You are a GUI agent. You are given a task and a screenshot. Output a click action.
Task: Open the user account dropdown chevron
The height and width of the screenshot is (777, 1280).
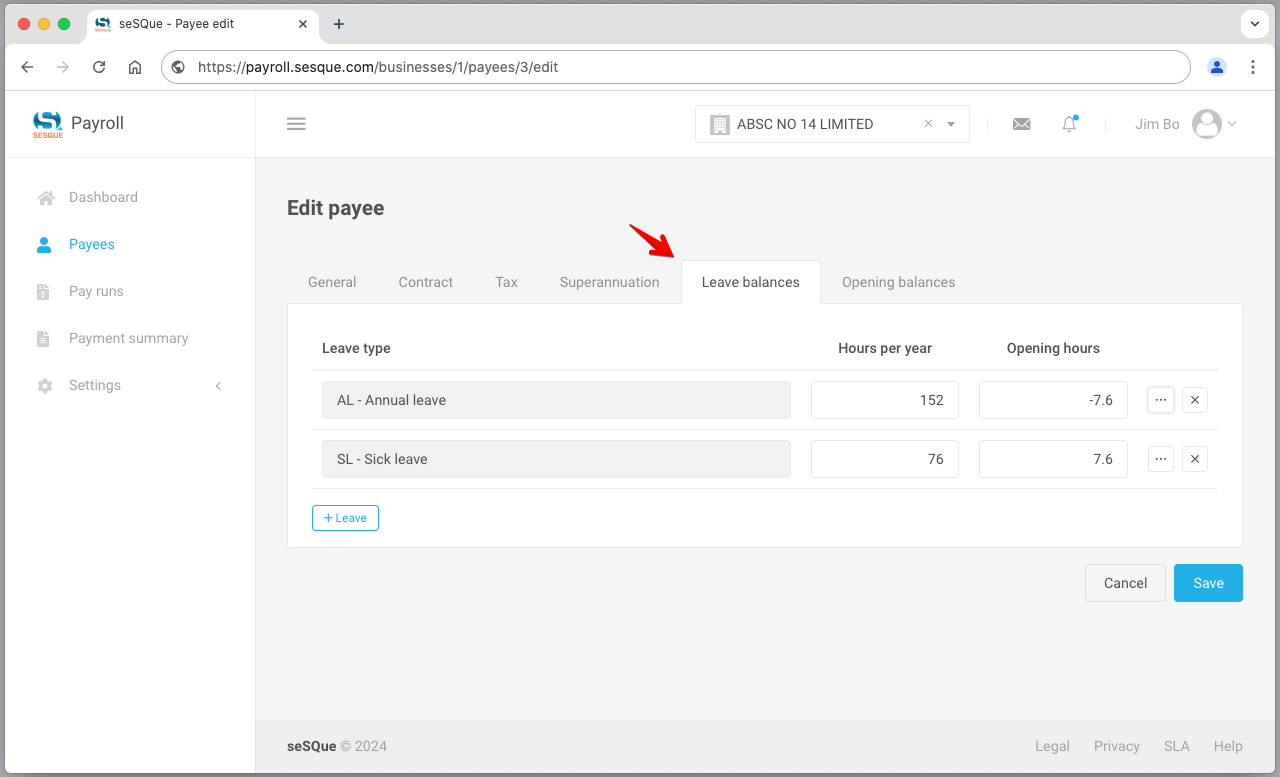[1232, 124]
